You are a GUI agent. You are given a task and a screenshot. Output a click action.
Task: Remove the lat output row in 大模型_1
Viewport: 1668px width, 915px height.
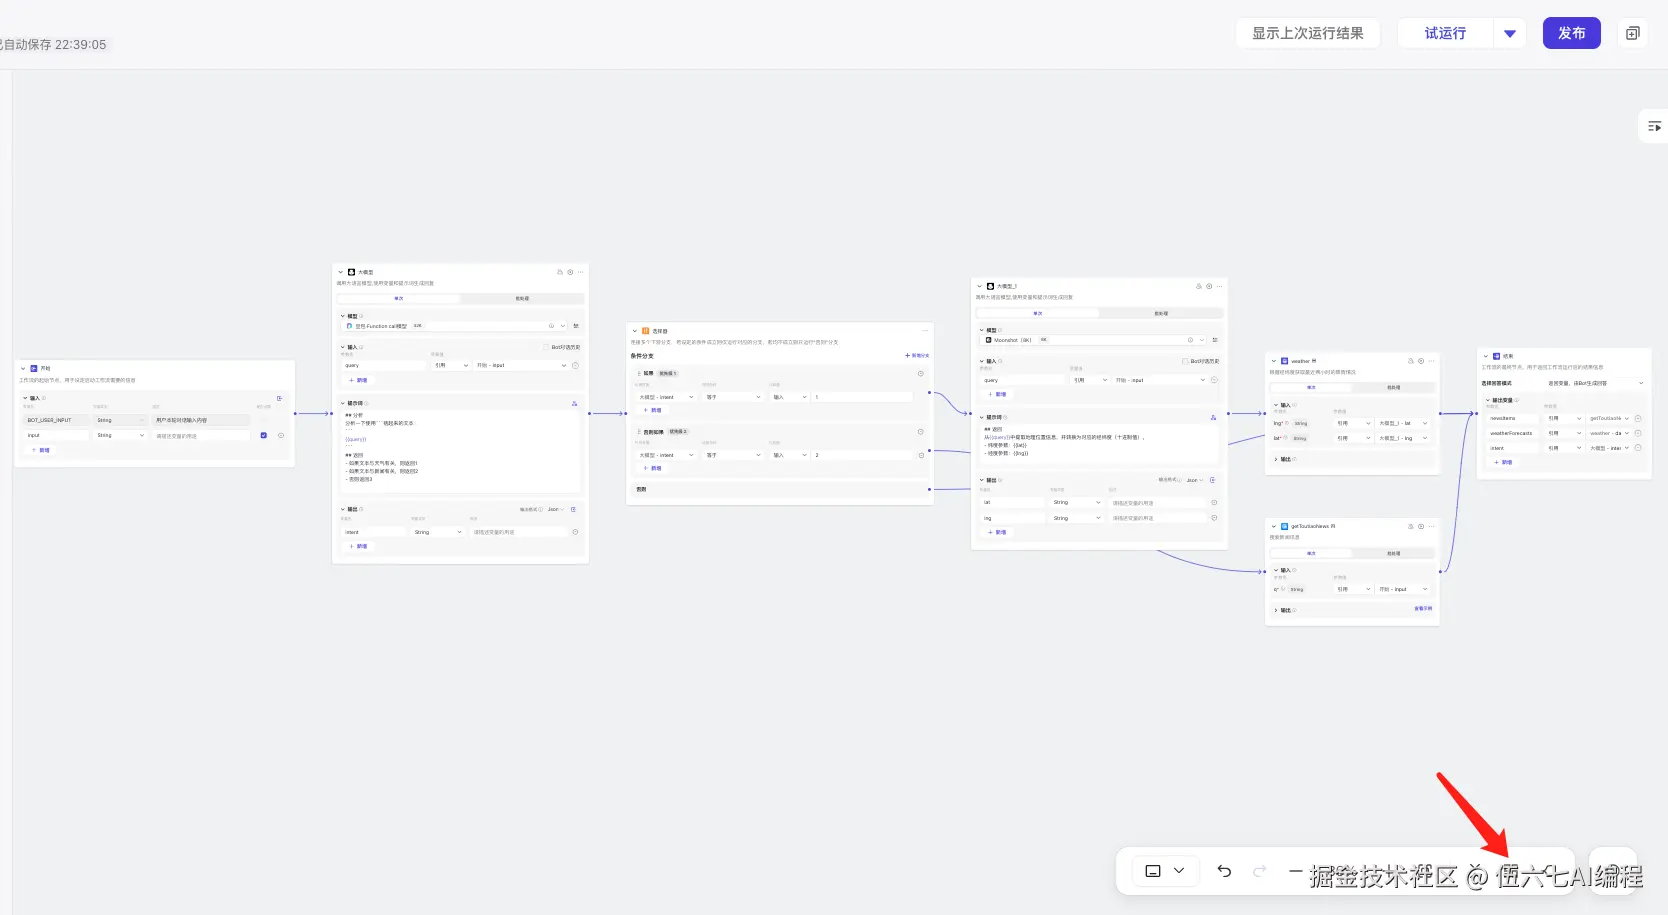click(x=1214, y=502)
